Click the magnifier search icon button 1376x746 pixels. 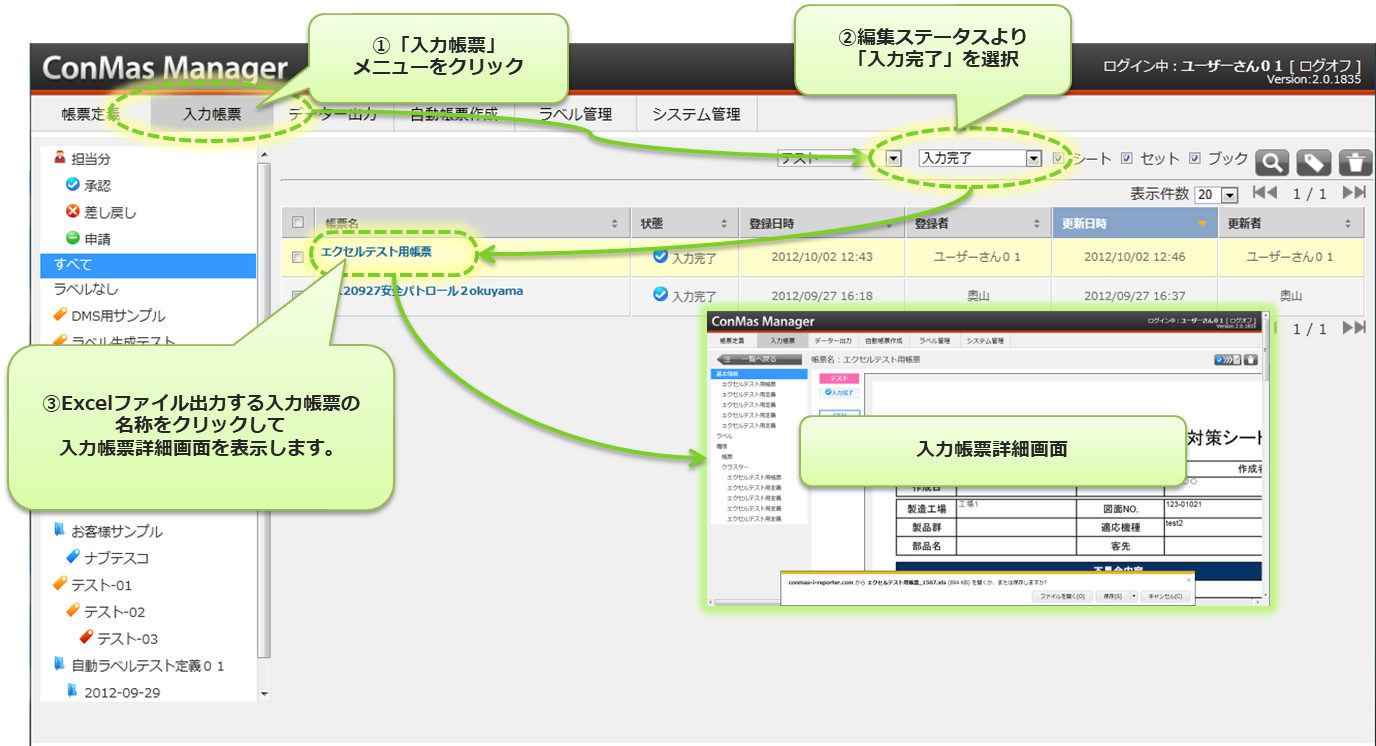click(1272, 162)
